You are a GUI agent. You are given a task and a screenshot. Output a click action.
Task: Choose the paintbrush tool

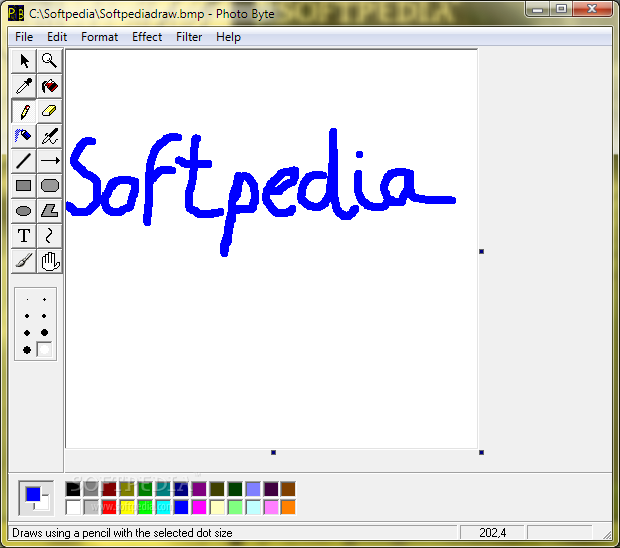(24, 261)
